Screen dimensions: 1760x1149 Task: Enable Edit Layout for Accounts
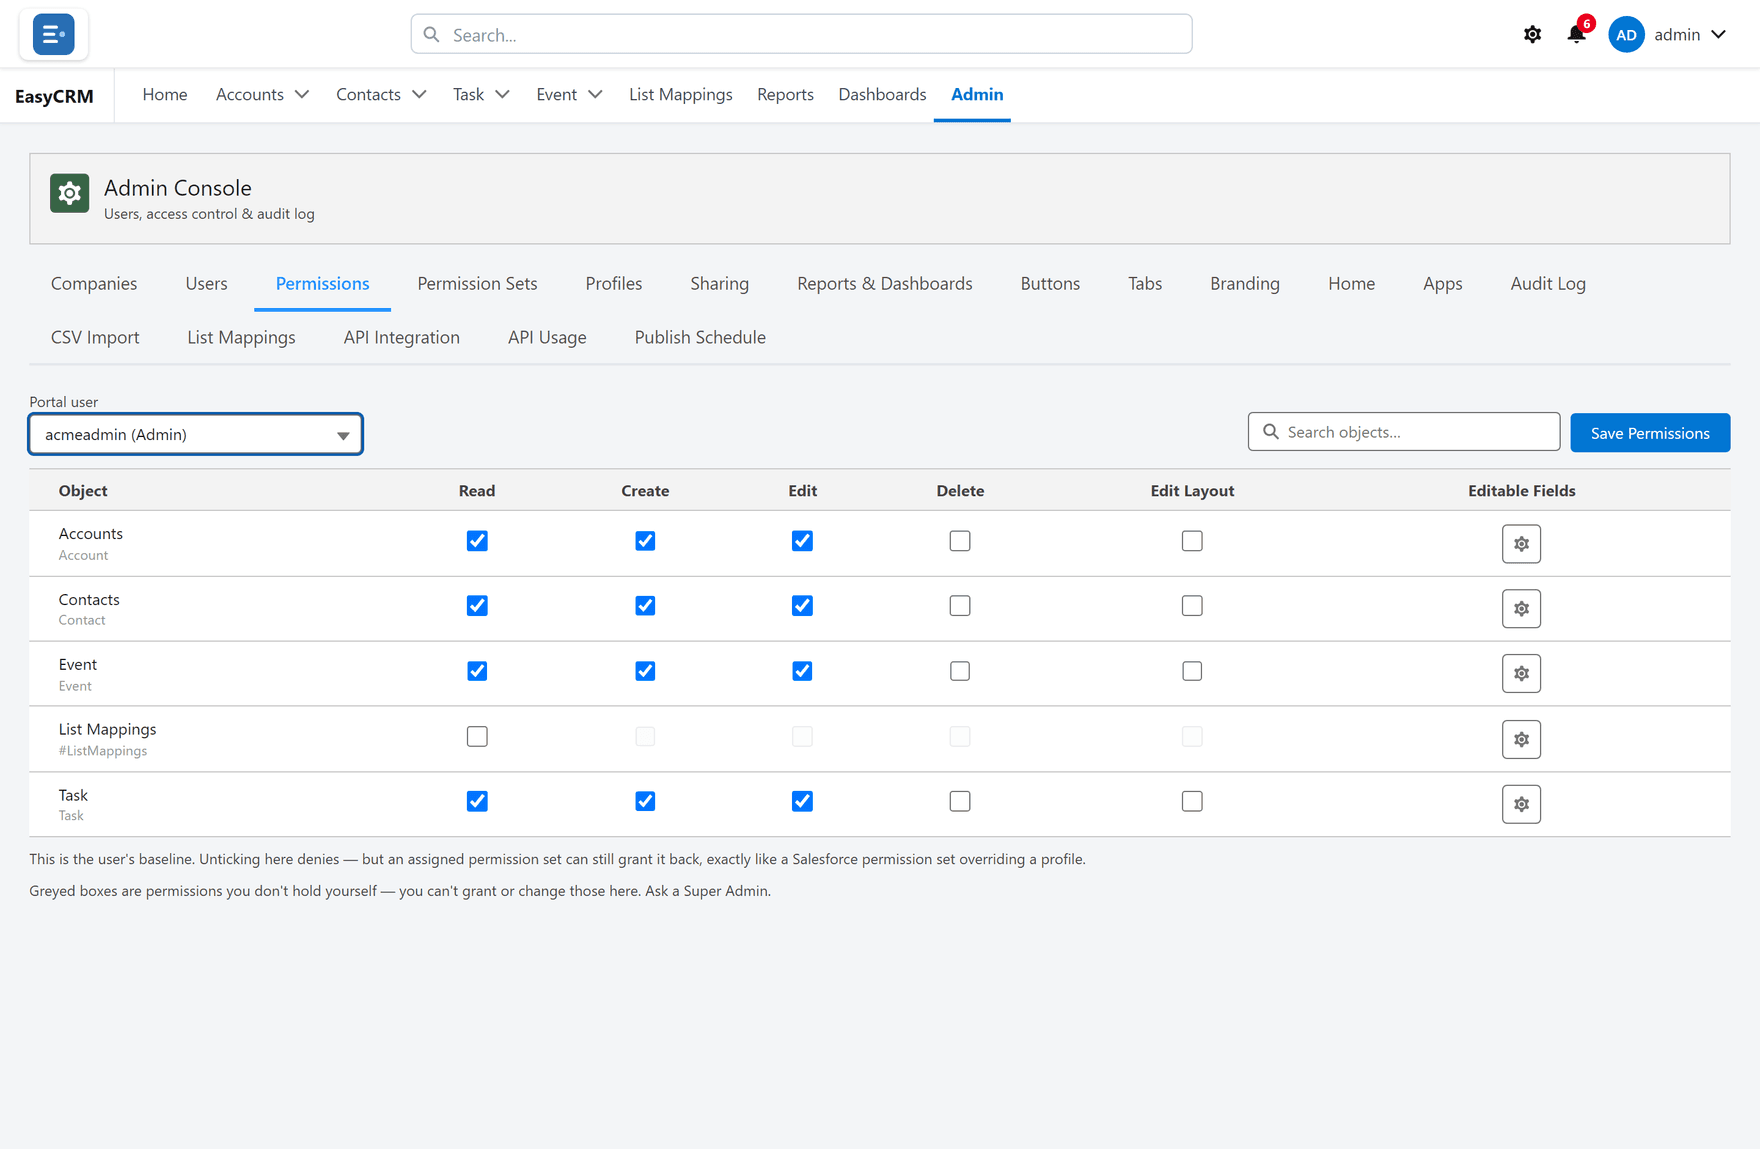pos(1192,541)
